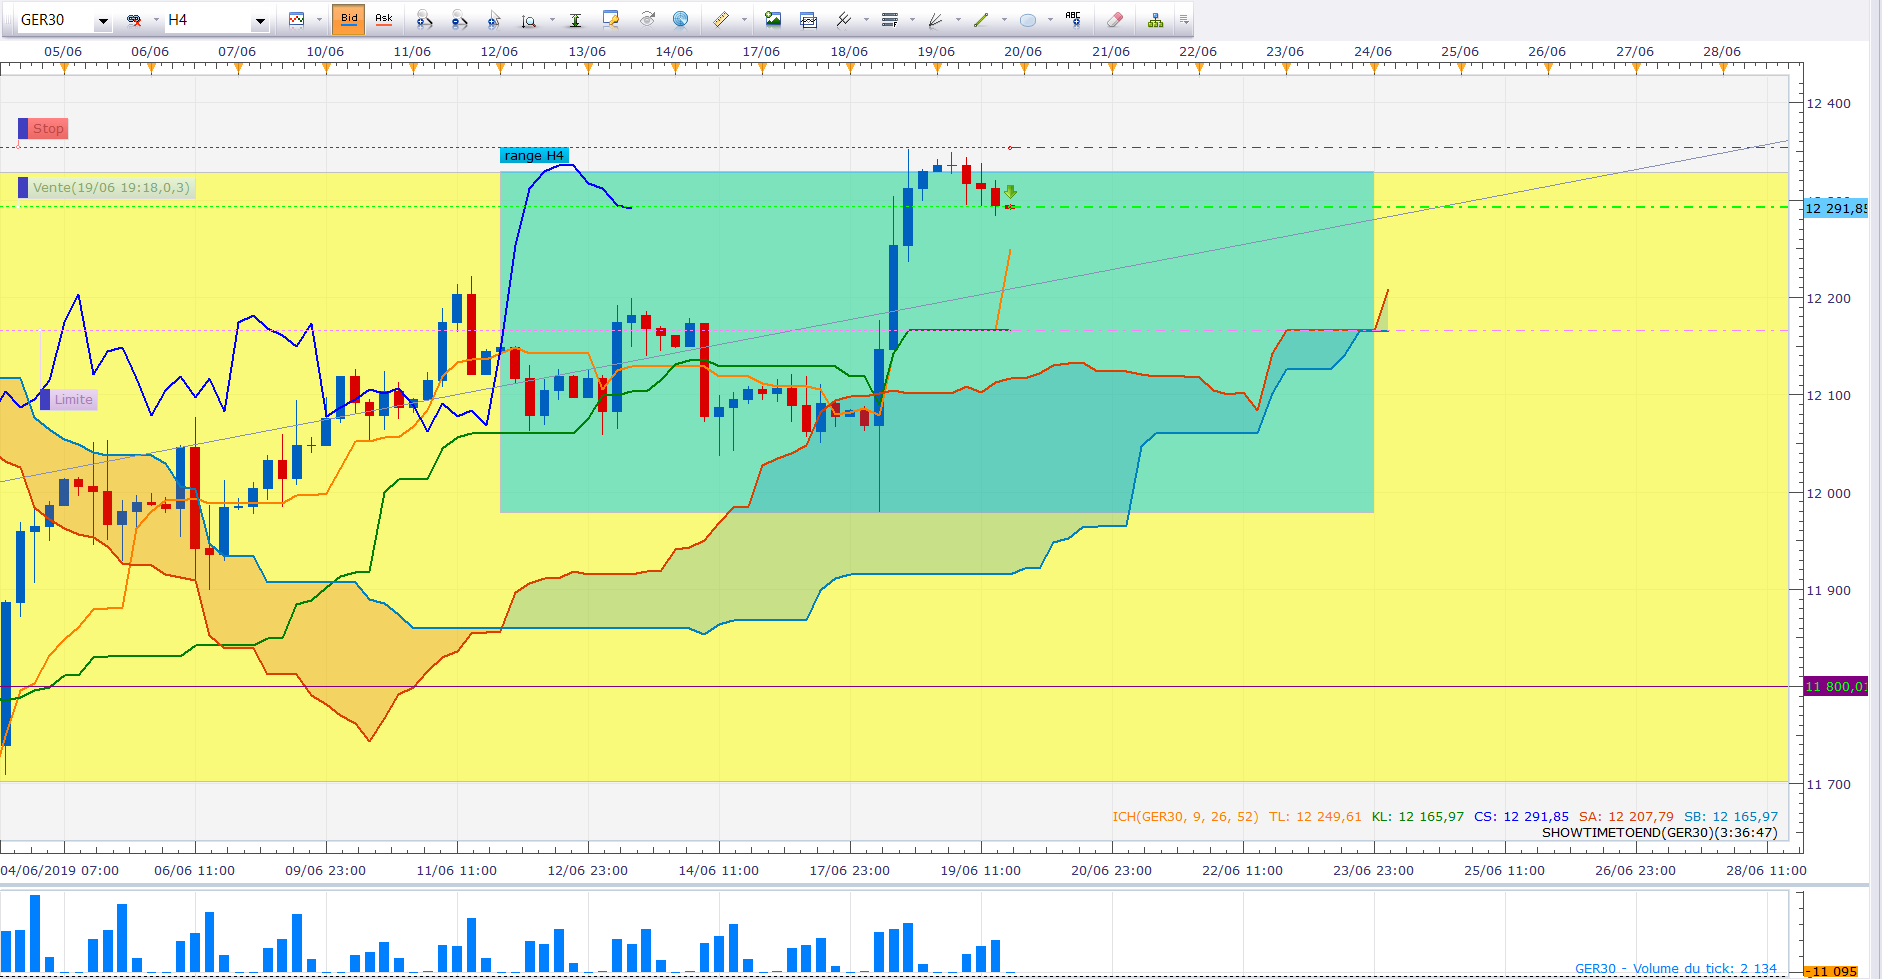Viewport: 1882px width, 979px height.
Task: Click the 12/06 date on top axis
Action: coord(499,52)
